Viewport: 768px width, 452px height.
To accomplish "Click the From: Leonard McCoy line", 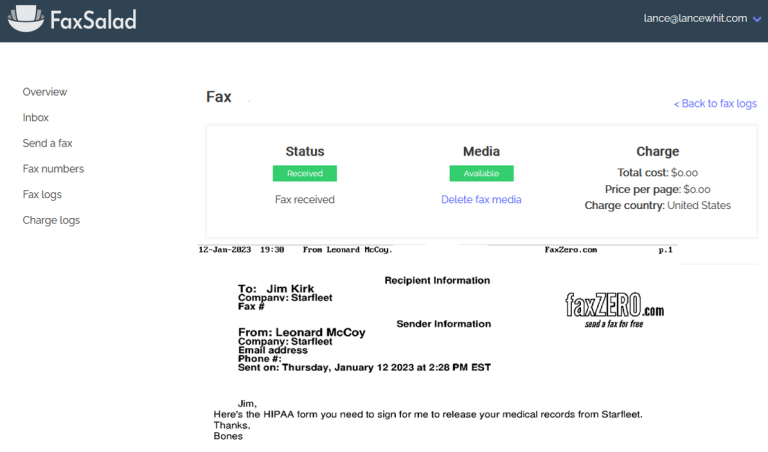I will pos(302,332).
